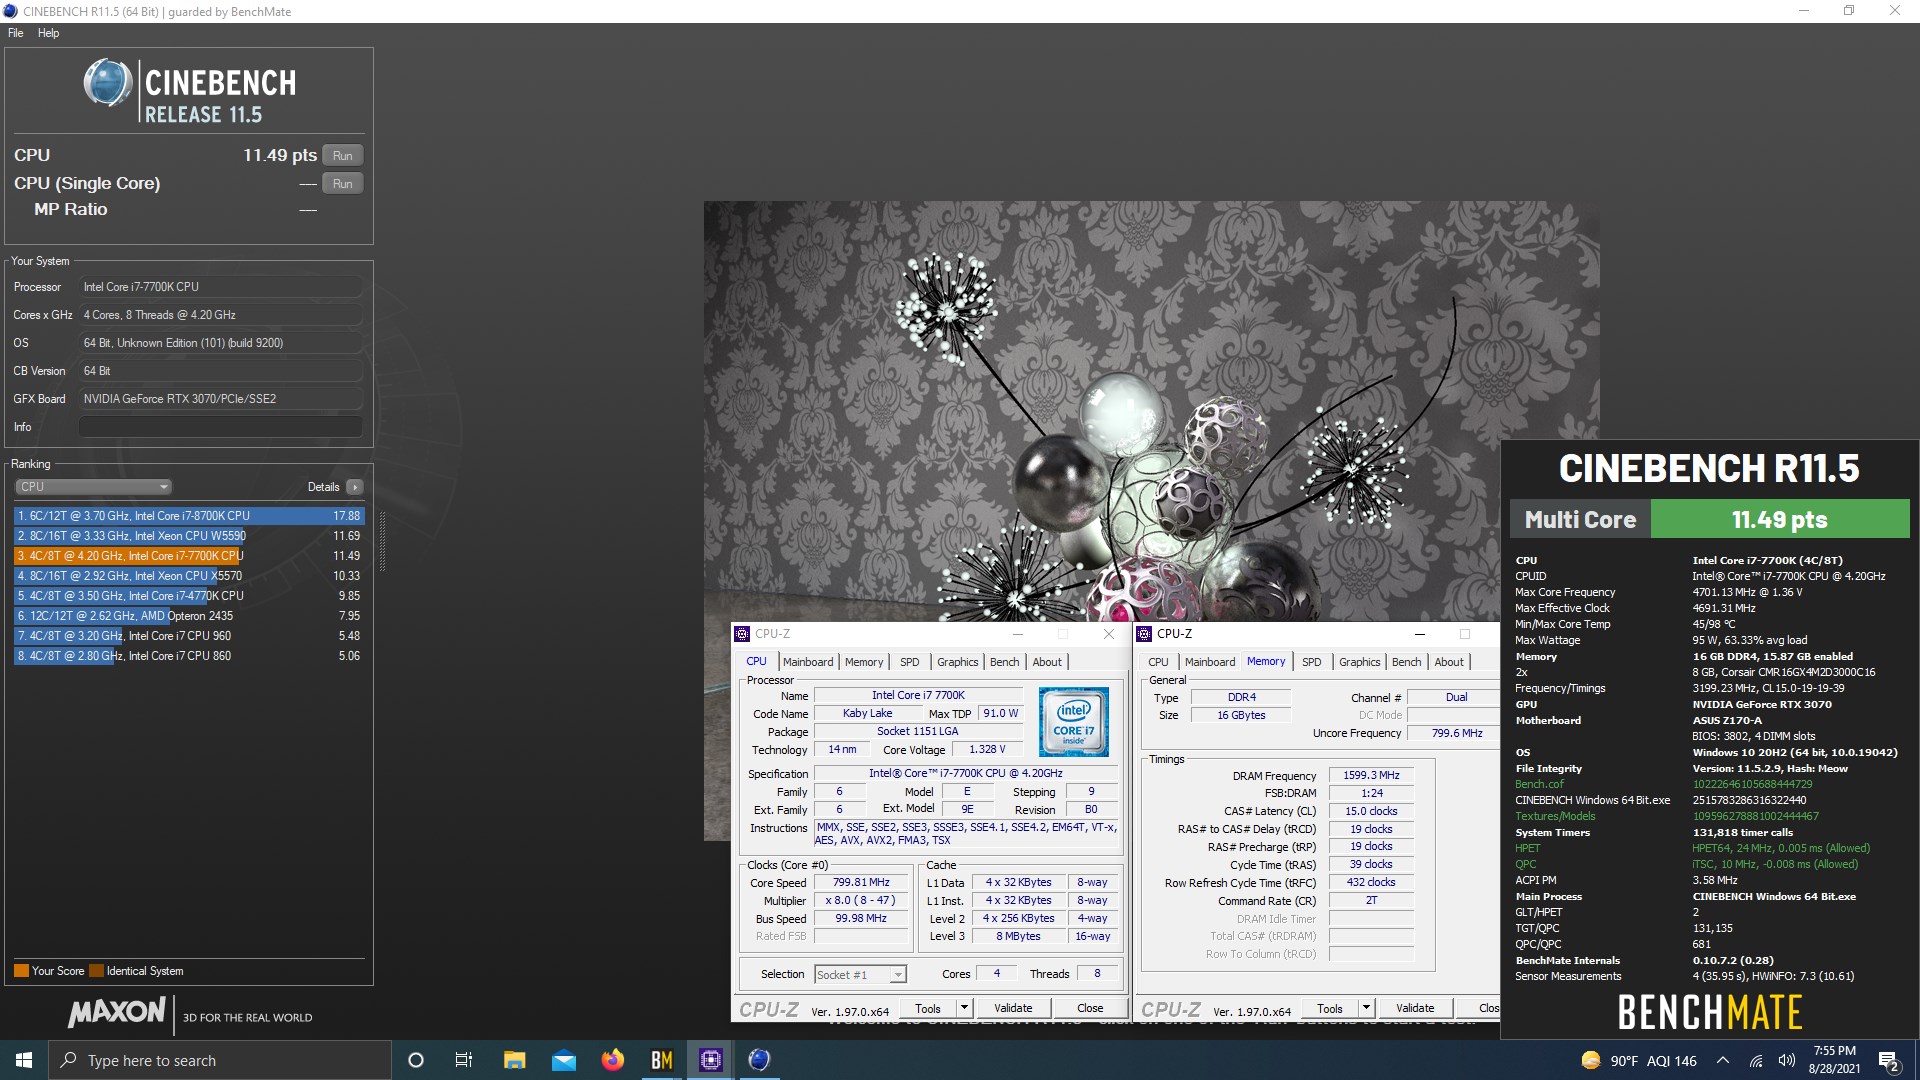Screen dimensions: 1920x1080
Task: Open Graphics tab in right CPU-Z window
Action: 1360,662
